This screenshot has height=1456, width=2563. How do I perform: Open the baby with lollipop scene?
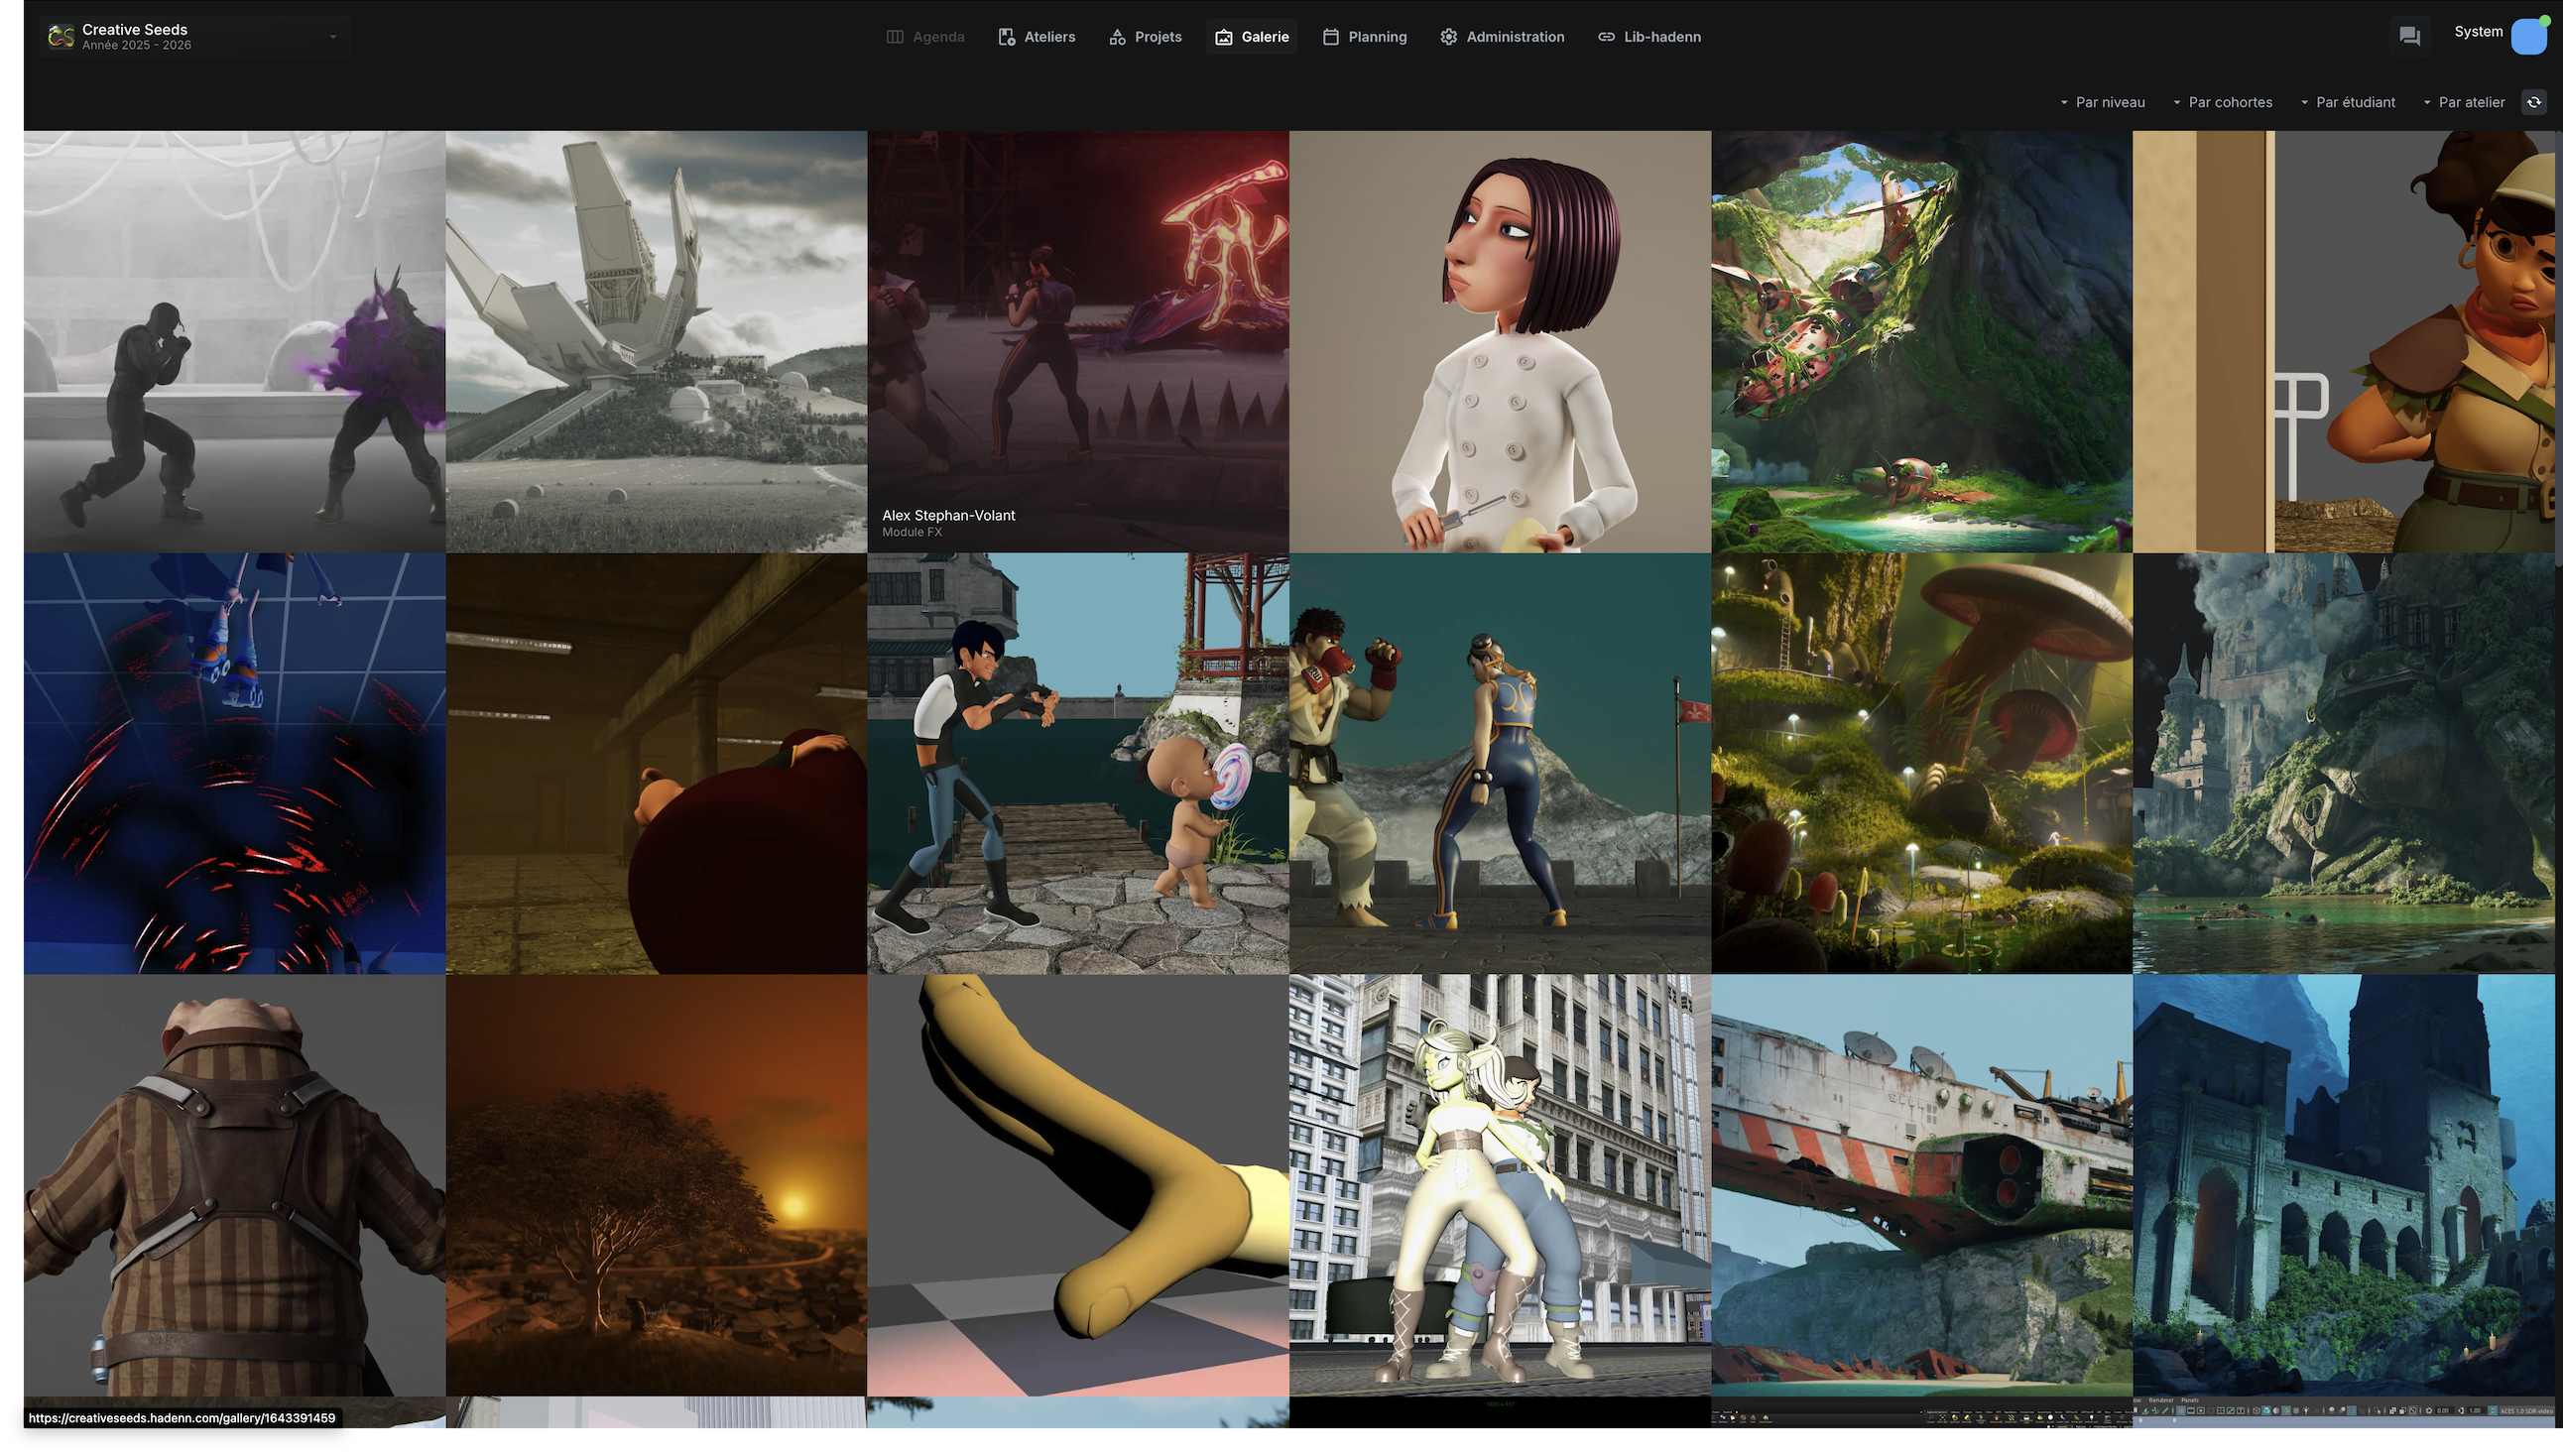click(x=1079, y=764)
